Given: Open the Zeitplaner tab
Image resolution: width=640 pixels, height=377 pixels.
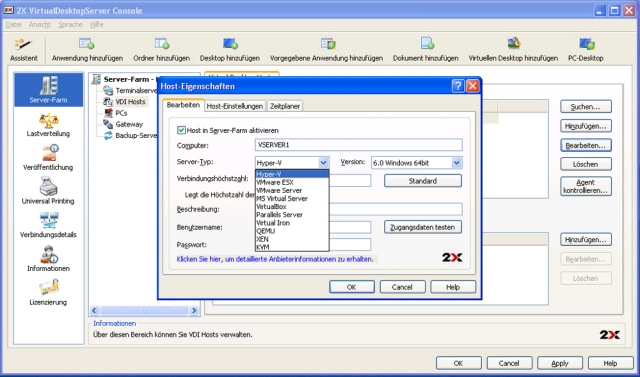Looking at the screenshot, I should [285, 106].
